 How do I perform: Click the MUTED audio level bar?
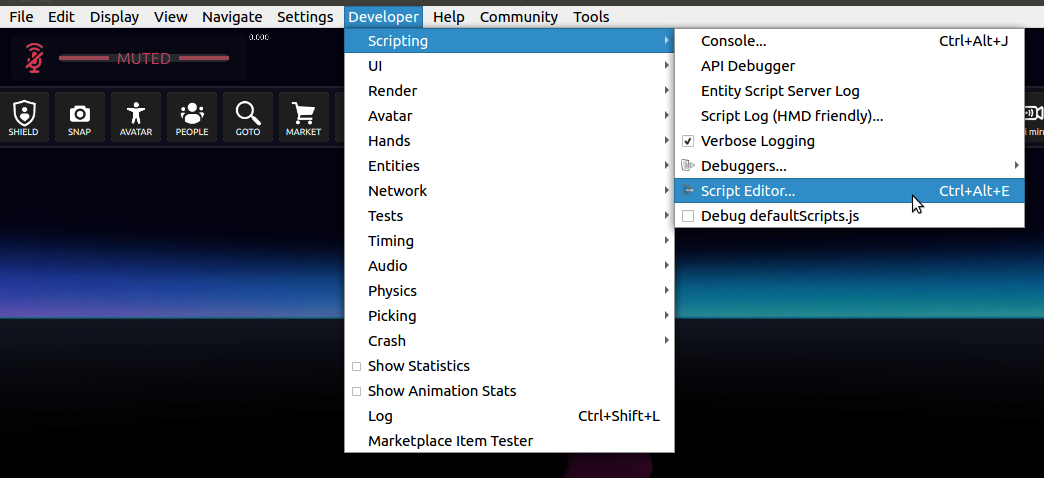pos(144,59)
